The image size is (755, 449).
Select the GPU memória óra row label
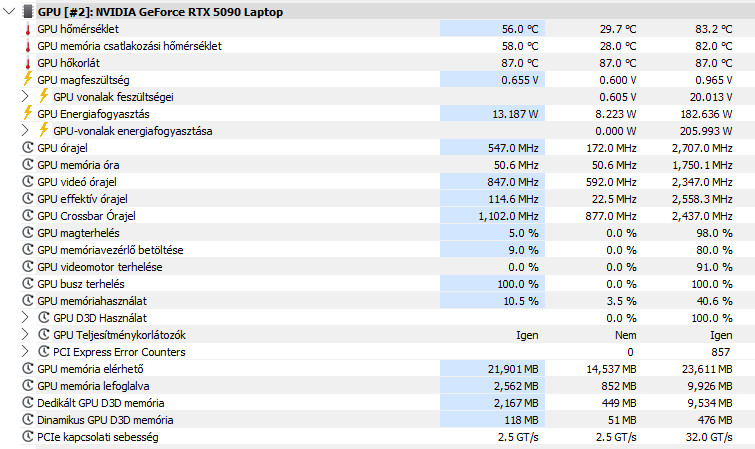pyautogui.click(x=78, y=165)
